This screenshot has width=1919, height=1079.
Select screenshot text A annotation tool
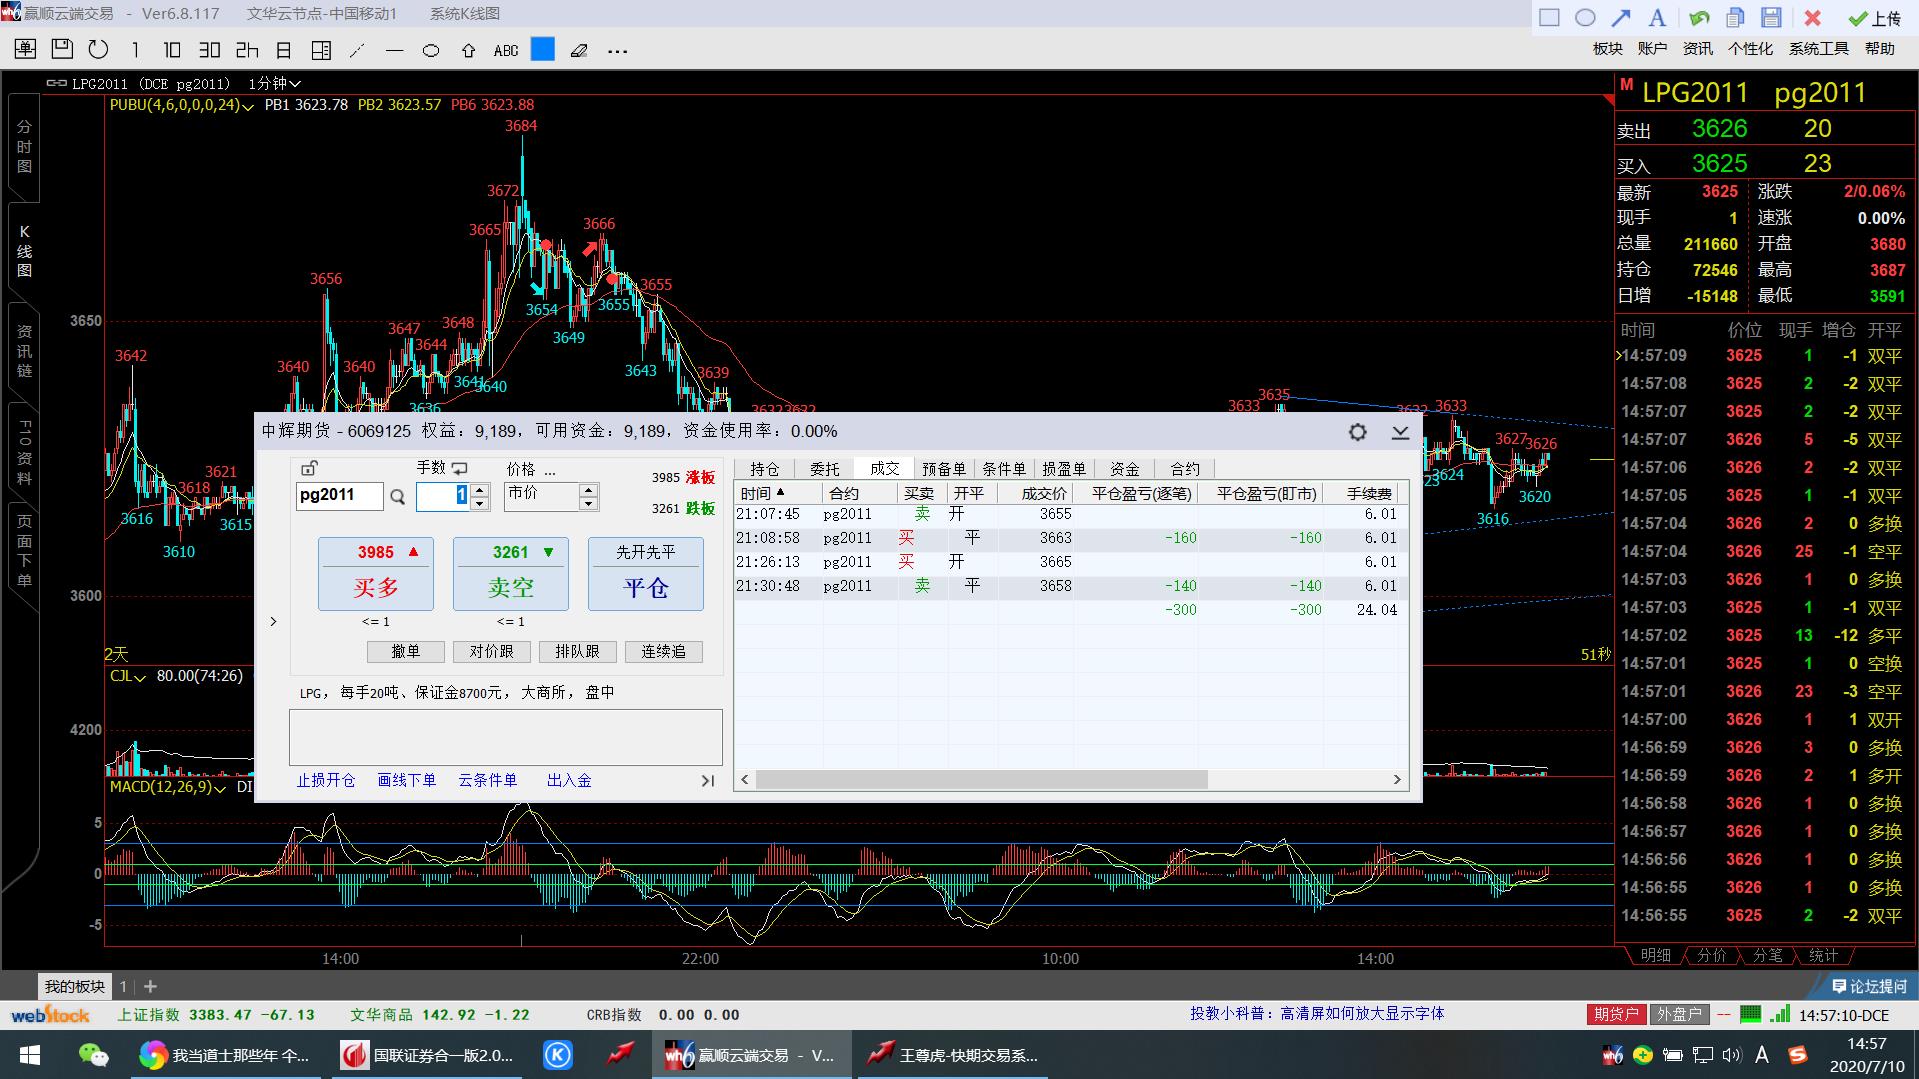[x=1657, y=17]
